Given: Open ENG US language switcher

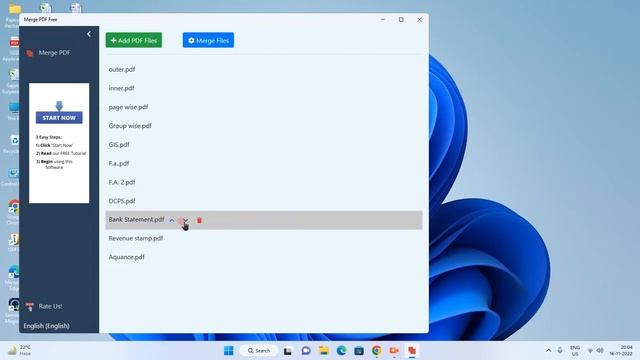Looking at the screenshot, I should [575, 351].
